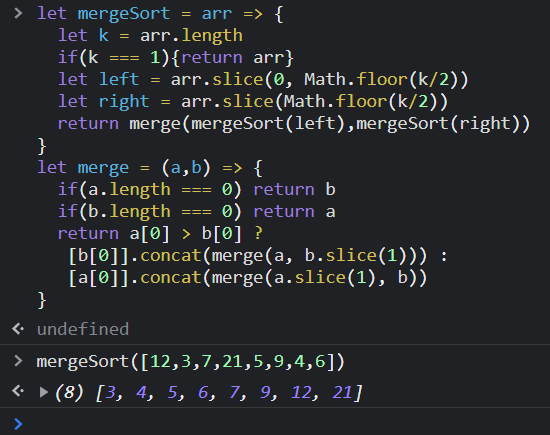Screen dimensions: 550x435
Task: Click the empty console input line
Action: (281, 423)
